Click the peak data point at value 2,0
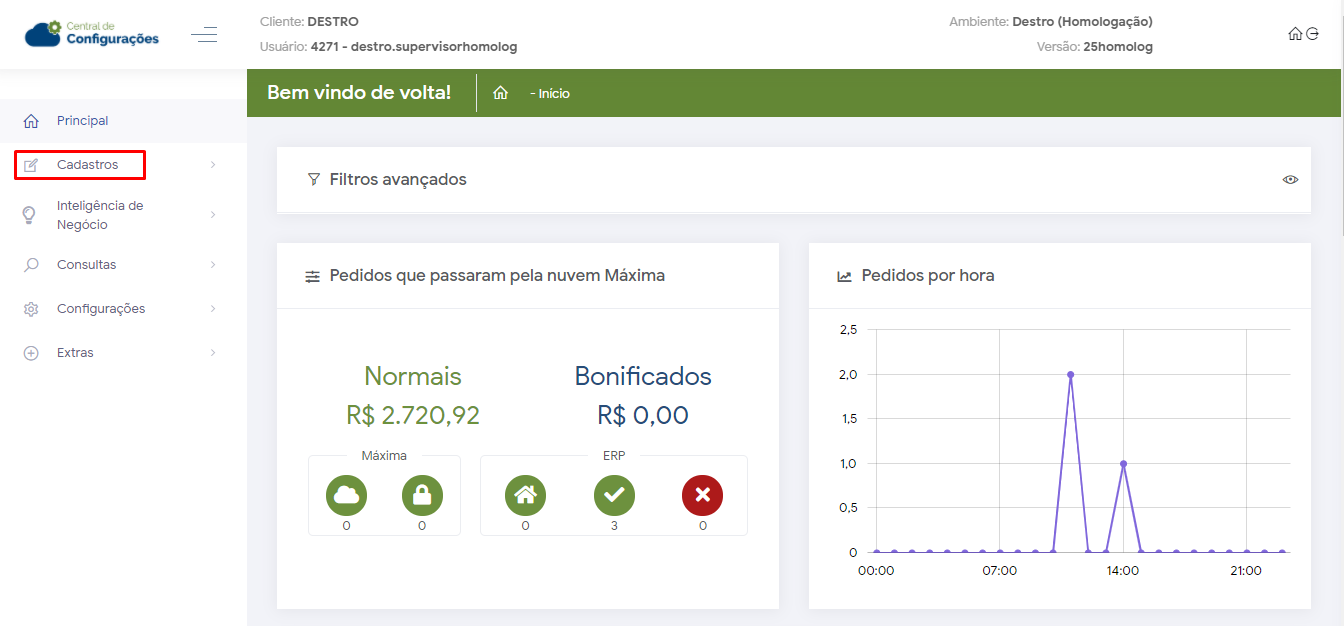Image resolution: width=1344 pixels, height=626 pixels. point(1070,374)
